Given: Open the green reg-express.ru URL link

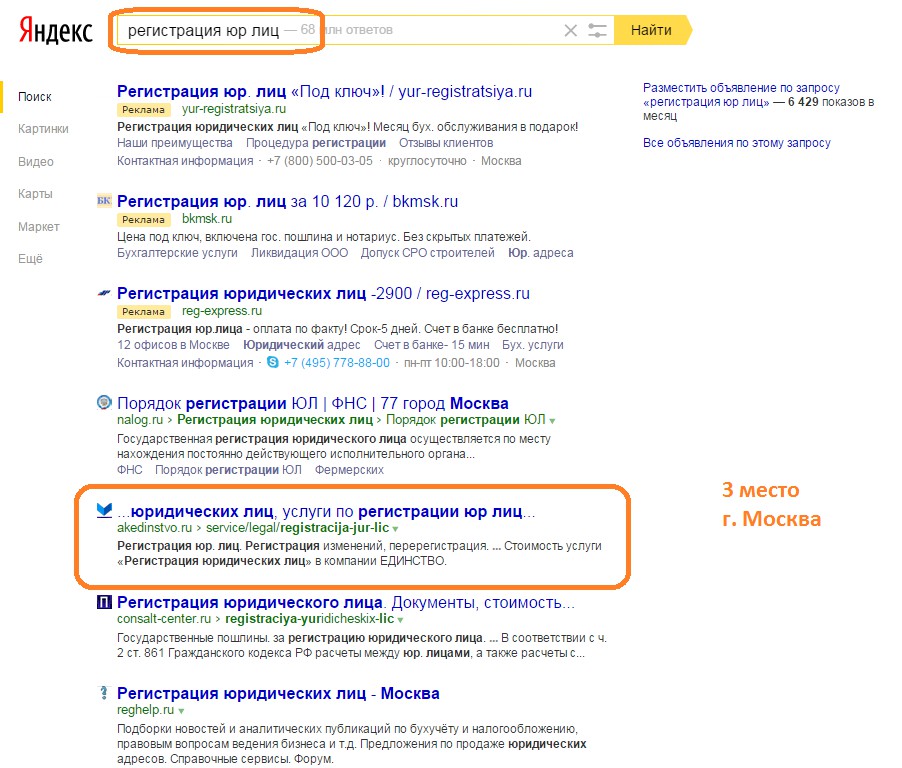Looking at the screenshot, I should [x=221, y=311].
